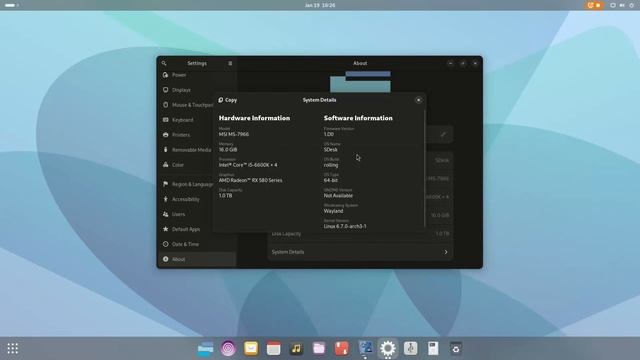Select Displays in the Settings sidebar
The height and width of the screenshot is (360, 640).
pyautogui.click(x=197, y=90)
